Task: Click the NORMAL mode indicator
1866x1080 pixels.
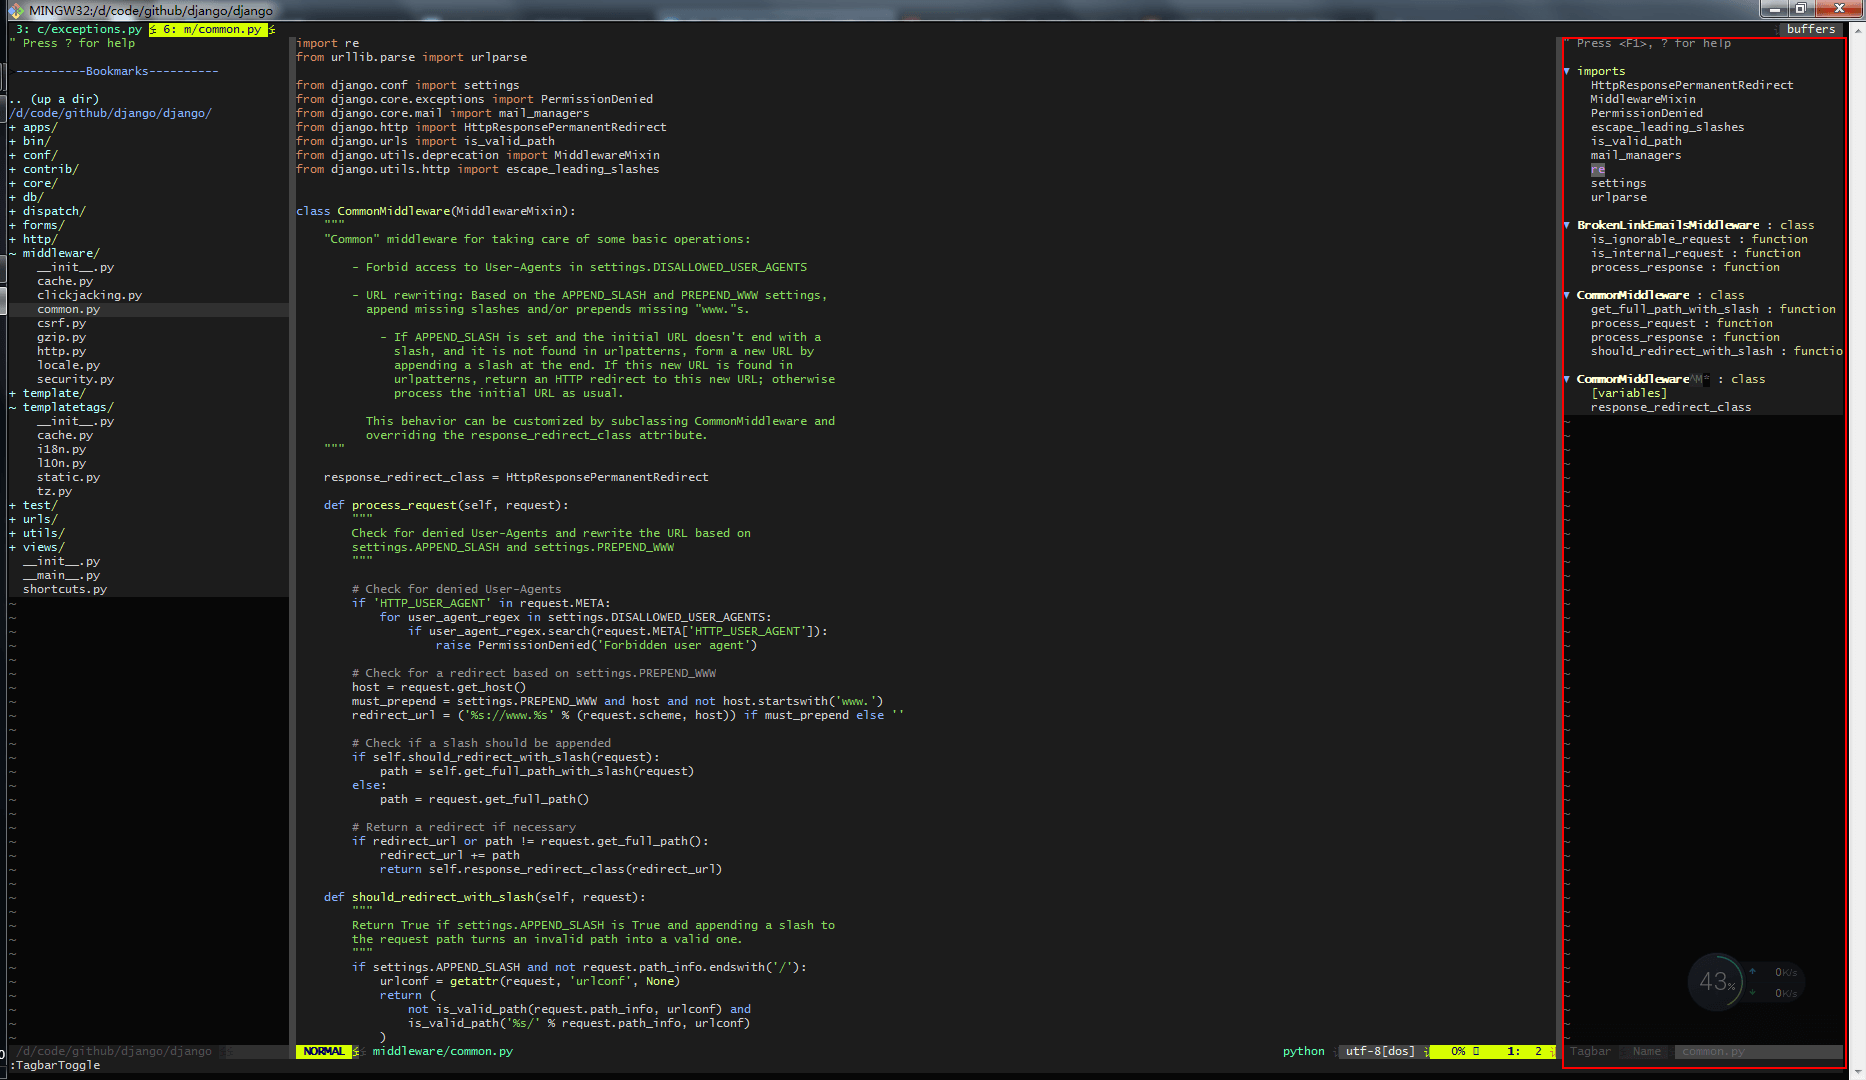Action: (x=323, y=1051)
